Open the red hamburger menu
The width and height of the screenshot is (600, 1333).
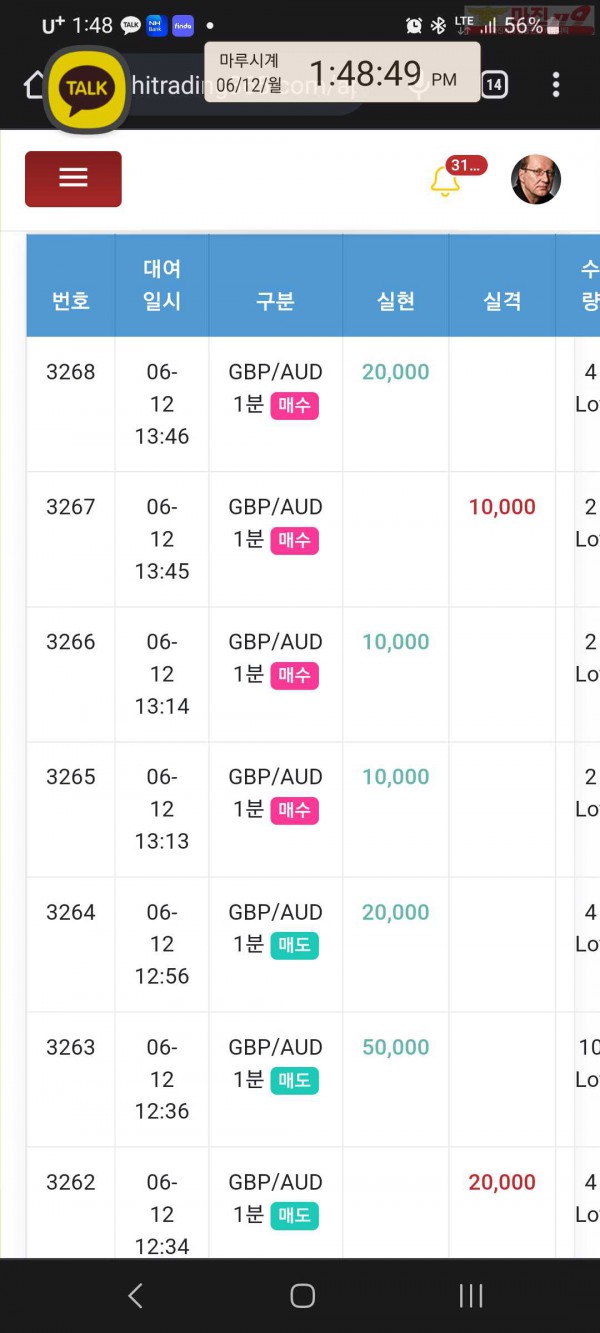pyautogui.click(x=73, y=179)
